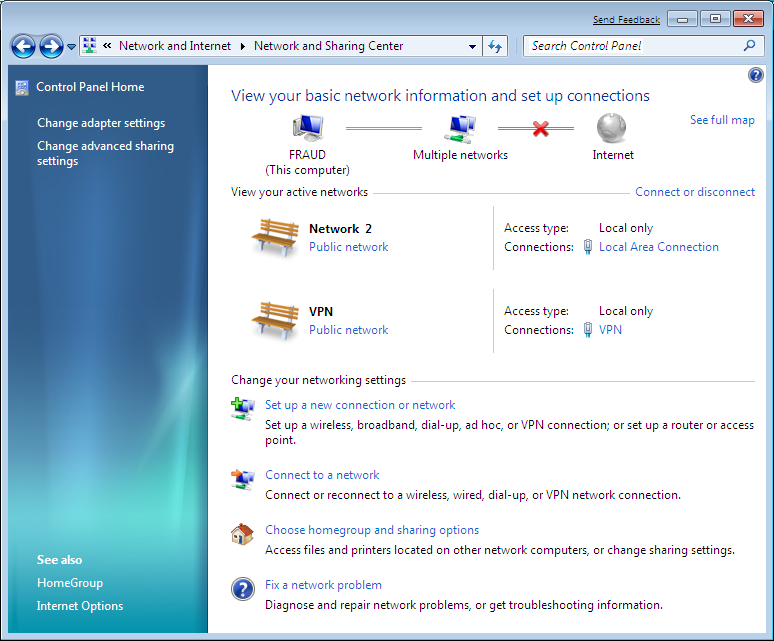Image resolution: width=774 pixels, height=641 pixels.
Task: Click the Network 2 name text
Action: pos(340,228)
